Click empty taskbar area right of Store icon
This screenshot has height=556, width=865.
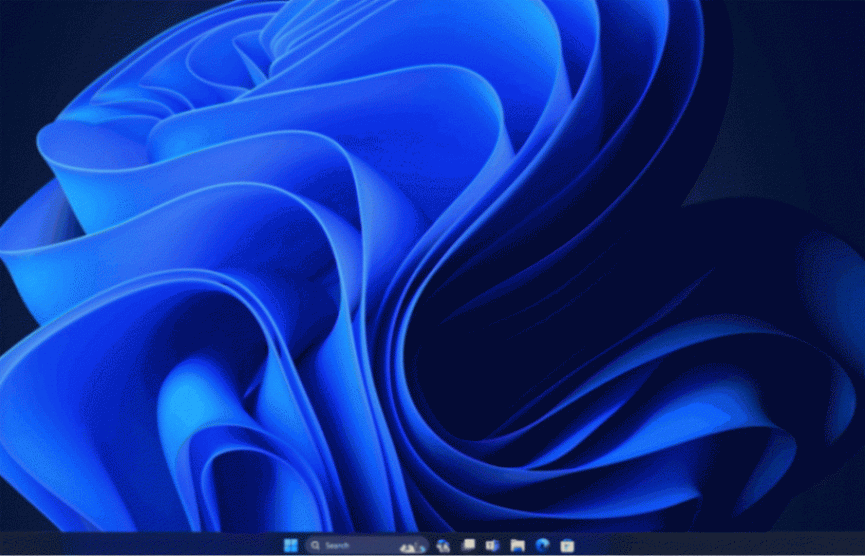[x=700, y=545]
